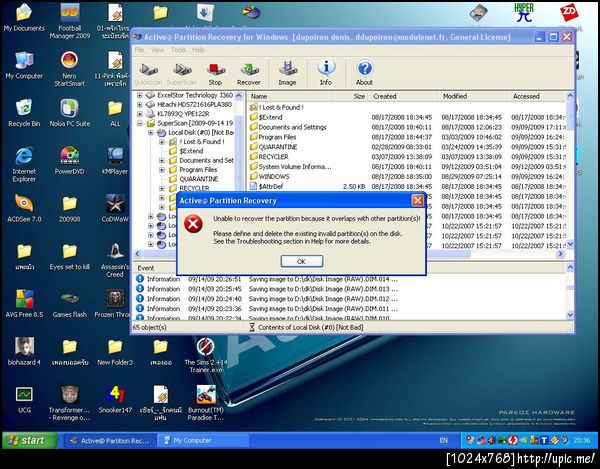The height and width of the screenshot is (469, 600).
Task: Collapse Local Disk (#0) tree node
Action: pos(151,133)
